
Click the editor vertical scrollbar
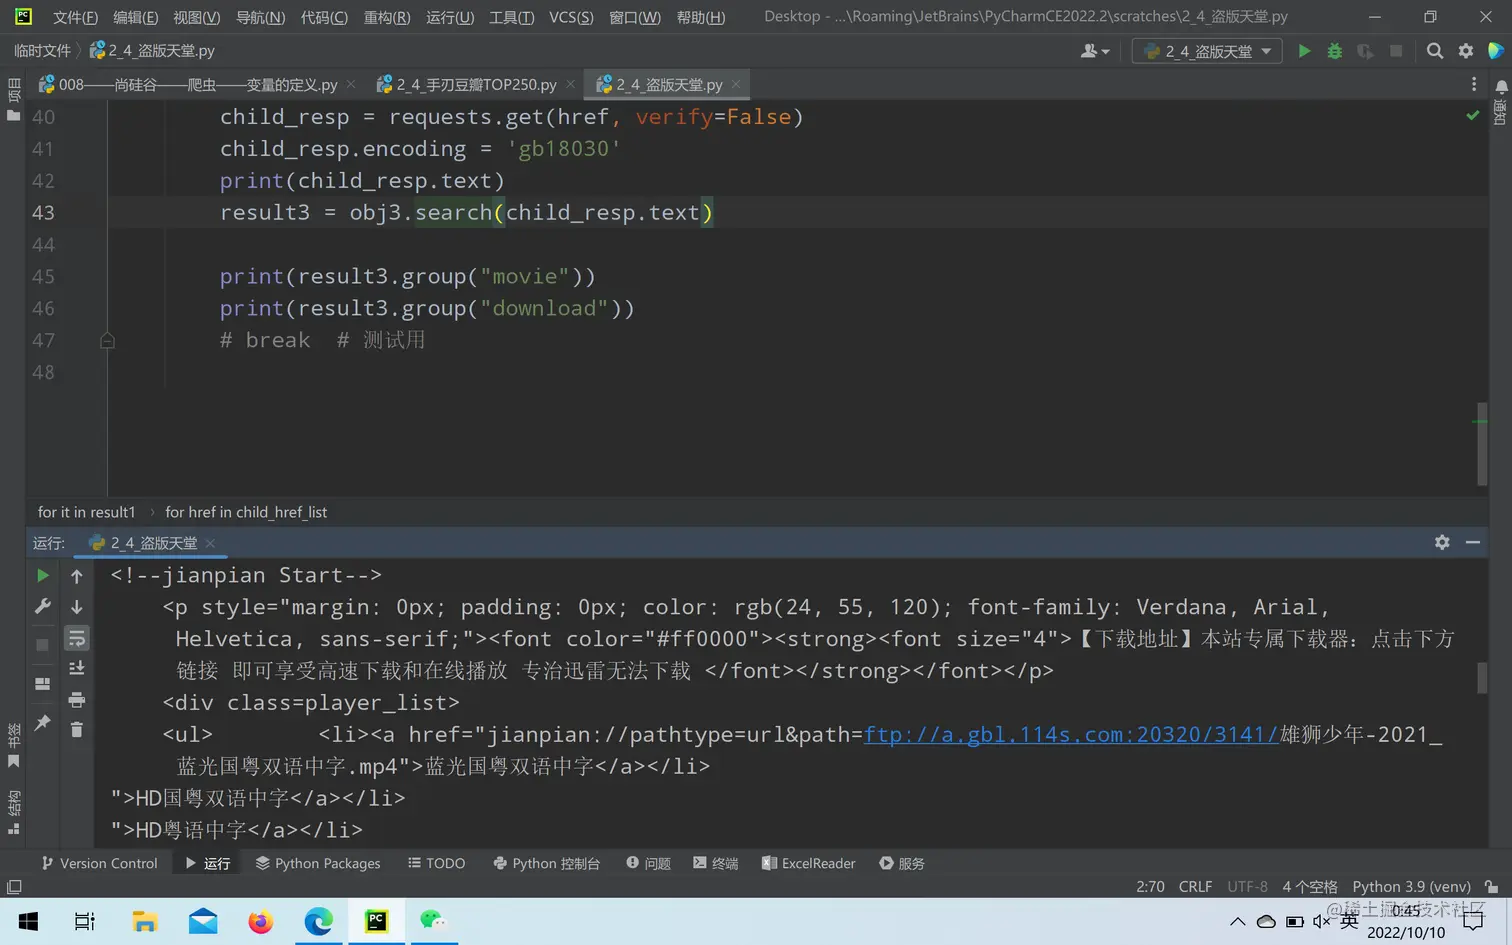coord(1482,443)
